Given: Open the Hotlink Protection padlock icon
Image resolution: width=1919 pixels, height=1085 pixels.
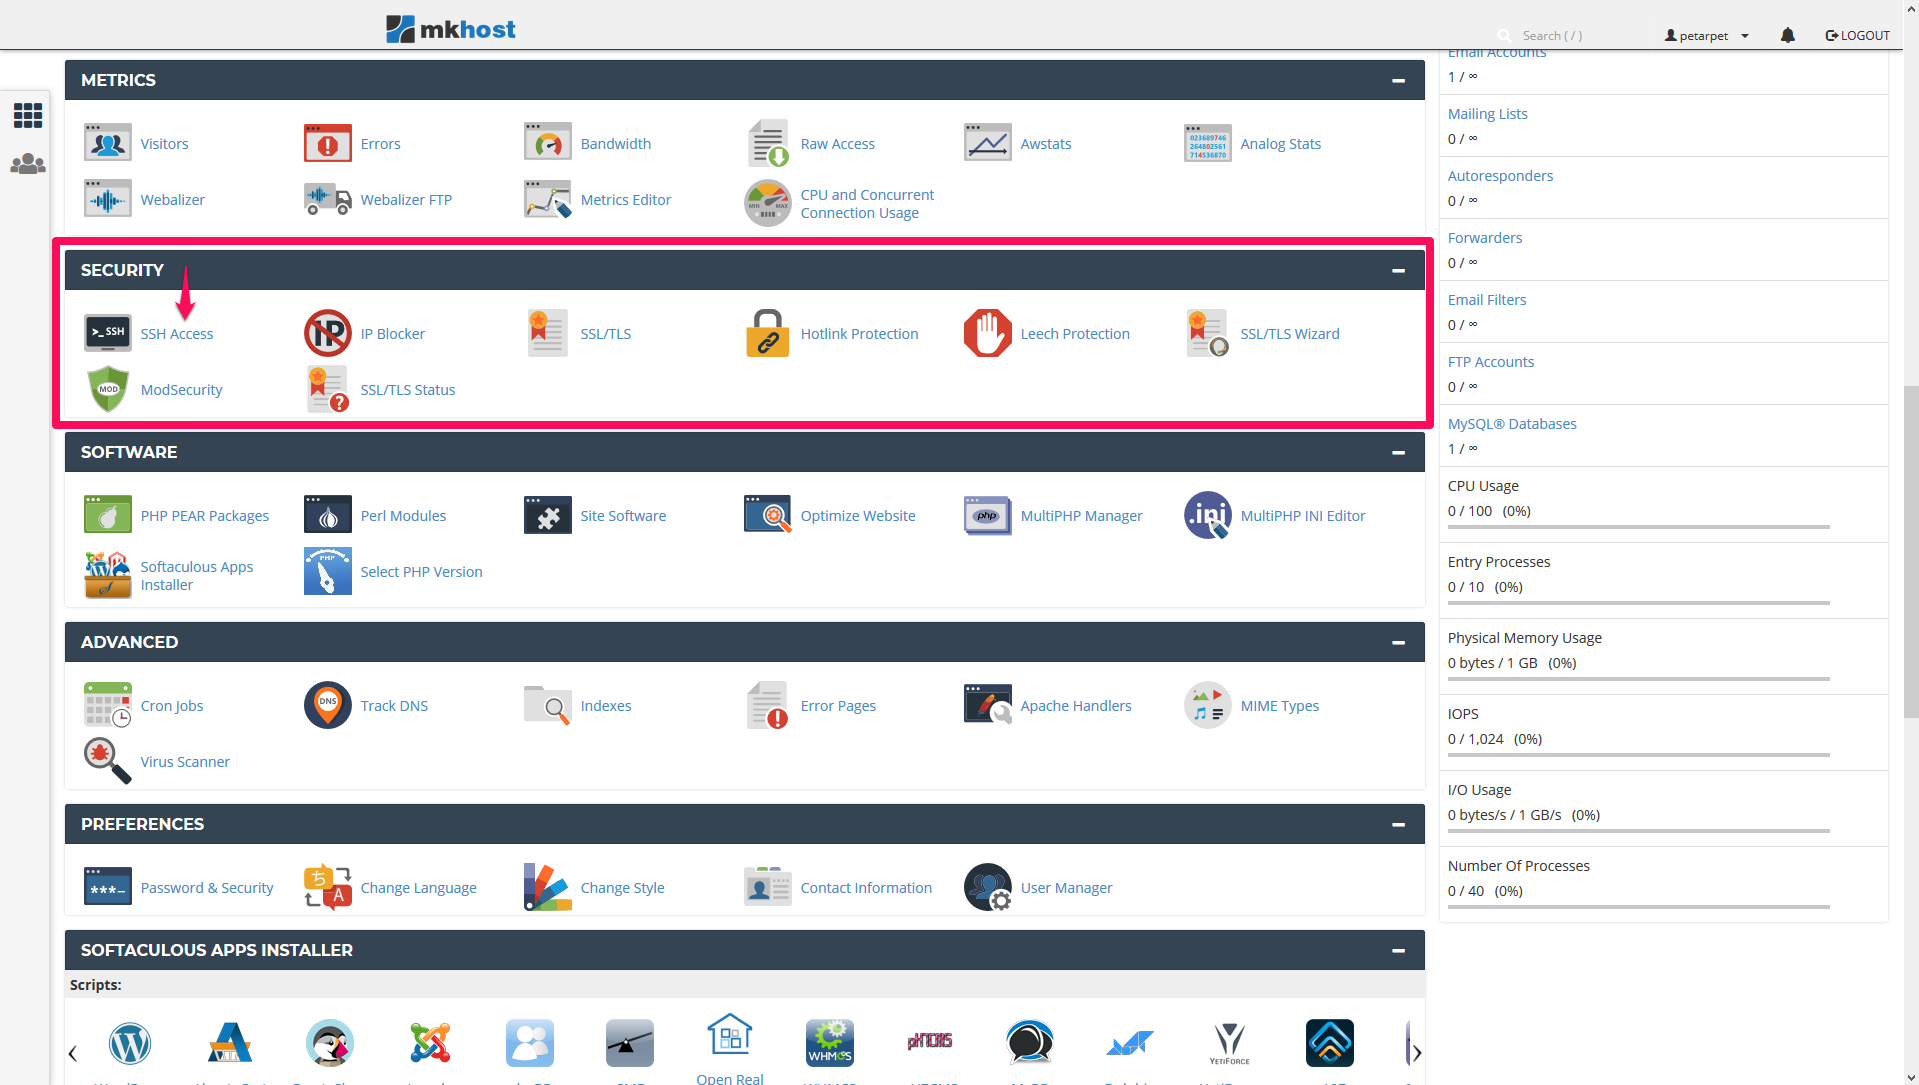Looking at the screenshot, I should pyautogui.click(x=767, y=333).
